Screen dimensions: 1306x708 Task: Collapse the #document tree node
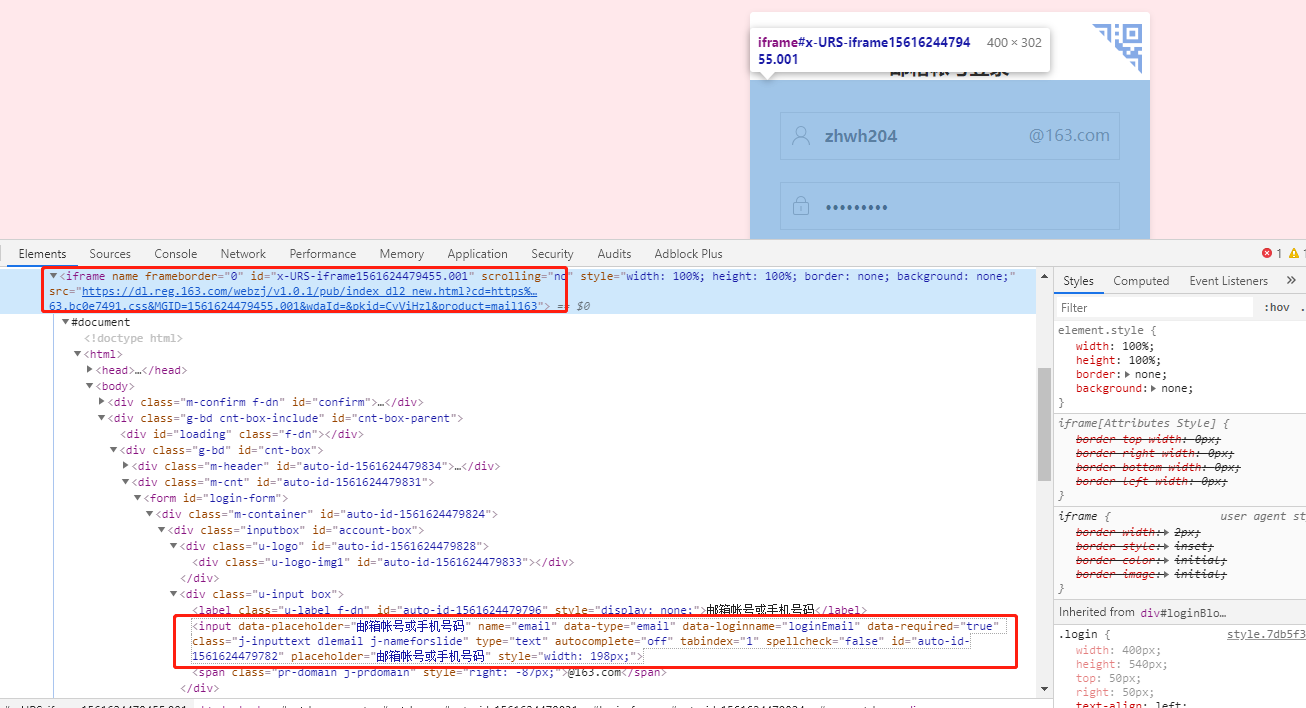tap(63, 321)
